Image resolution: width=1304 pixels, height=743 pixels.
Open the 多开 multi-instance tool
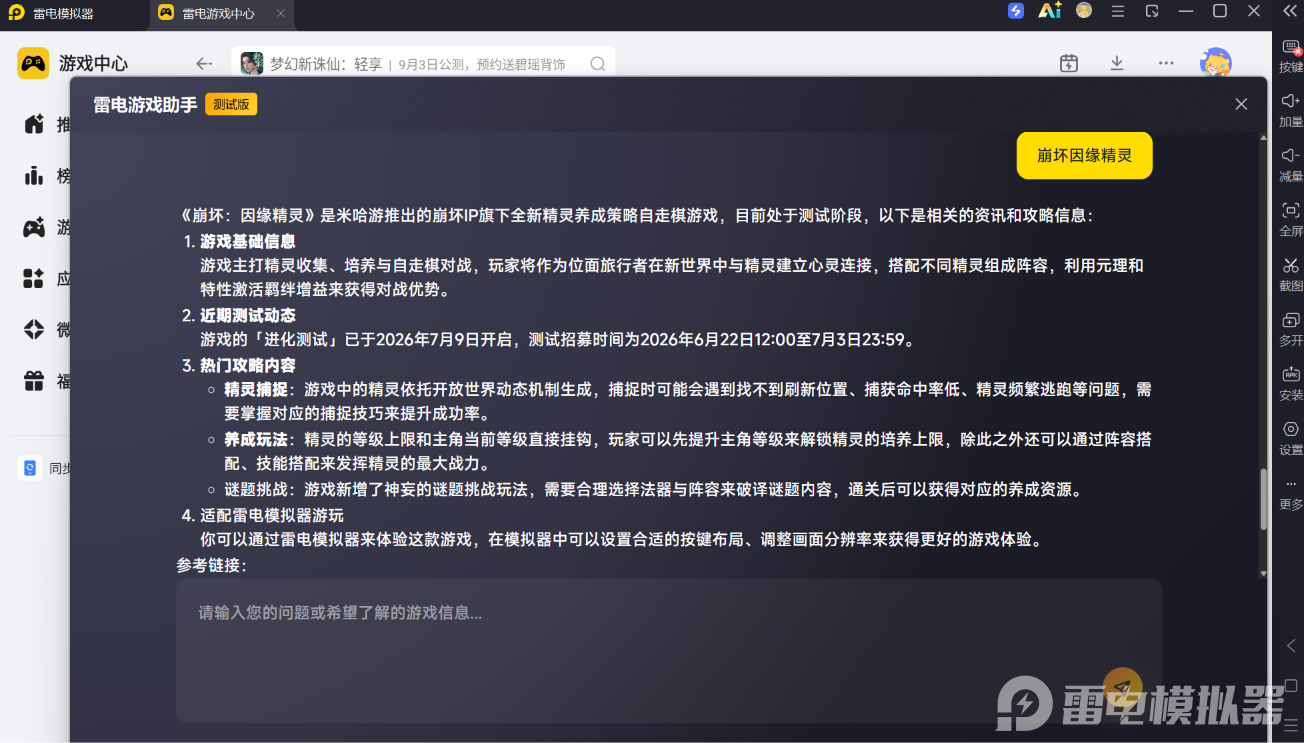(1291, 329)
